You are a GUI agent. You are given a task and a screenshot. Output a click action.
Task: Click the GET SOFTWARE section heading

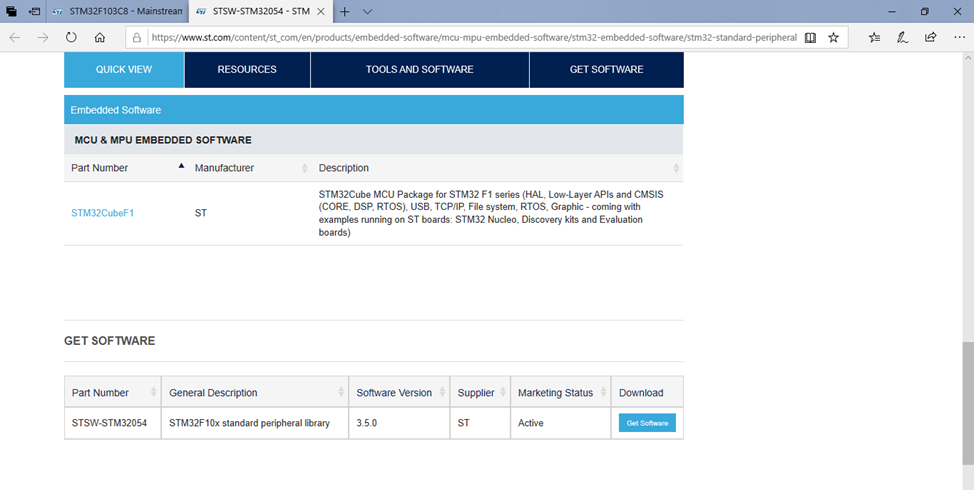[x=109, y=340]
